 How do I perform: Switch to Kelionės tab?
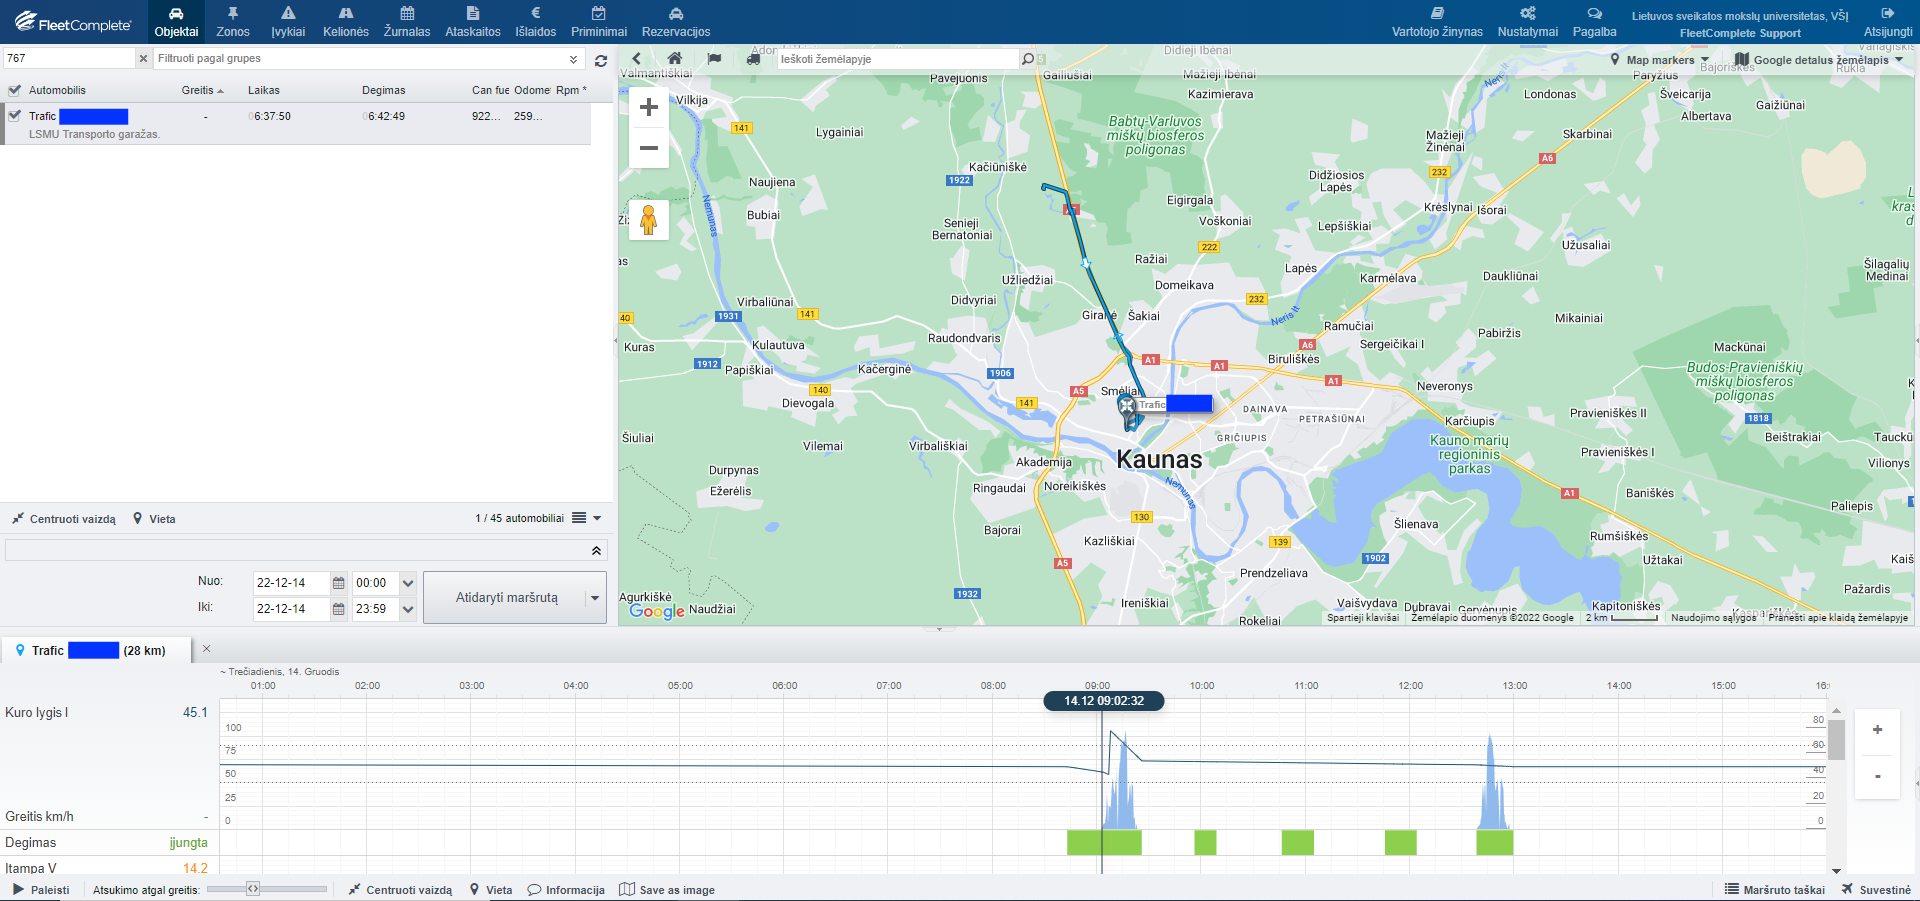(x=346, y=22)
